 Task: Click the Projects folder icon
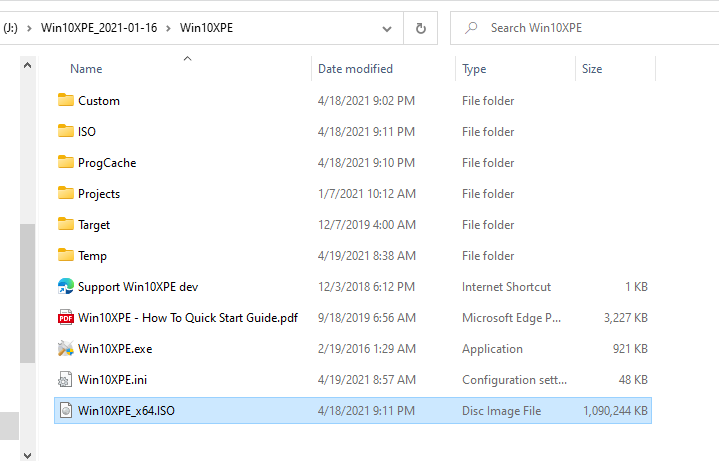(66, 193)
